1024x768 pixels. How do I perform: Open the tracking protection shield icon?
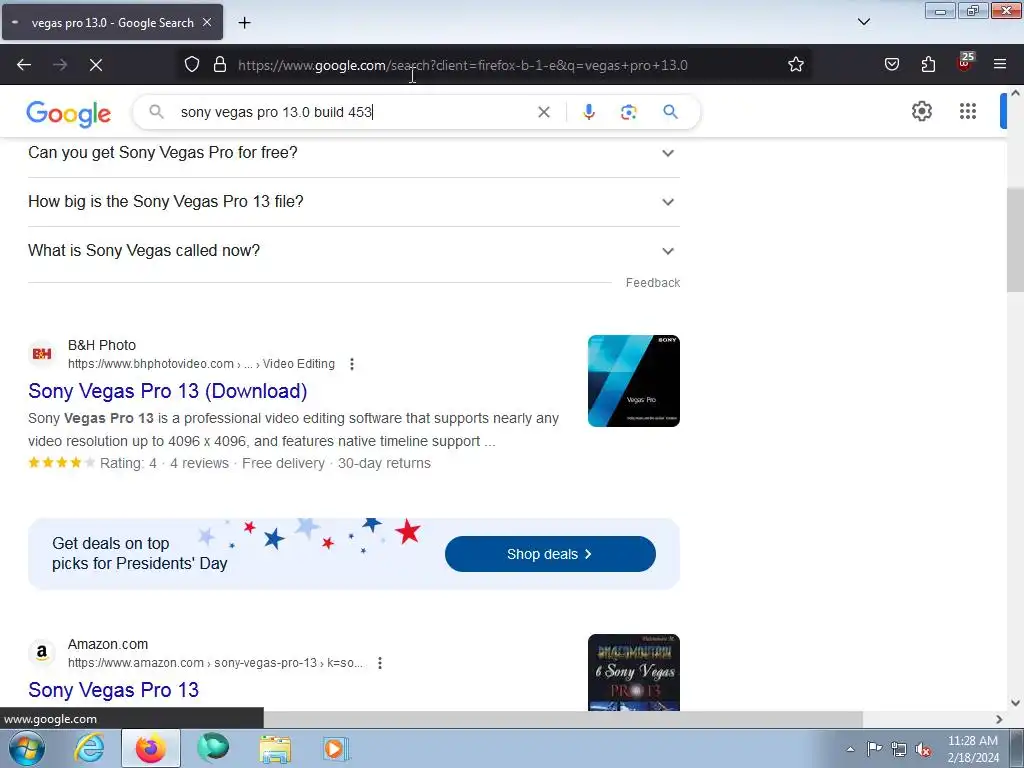pos(191,65)
